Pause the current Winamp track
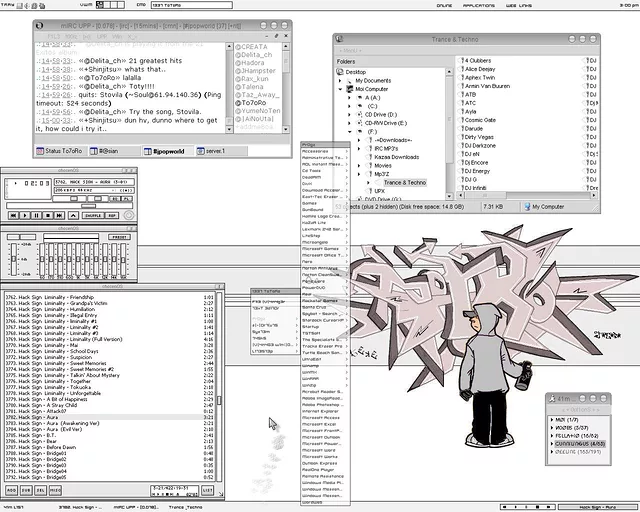640x512 pixels. [37, 215]
